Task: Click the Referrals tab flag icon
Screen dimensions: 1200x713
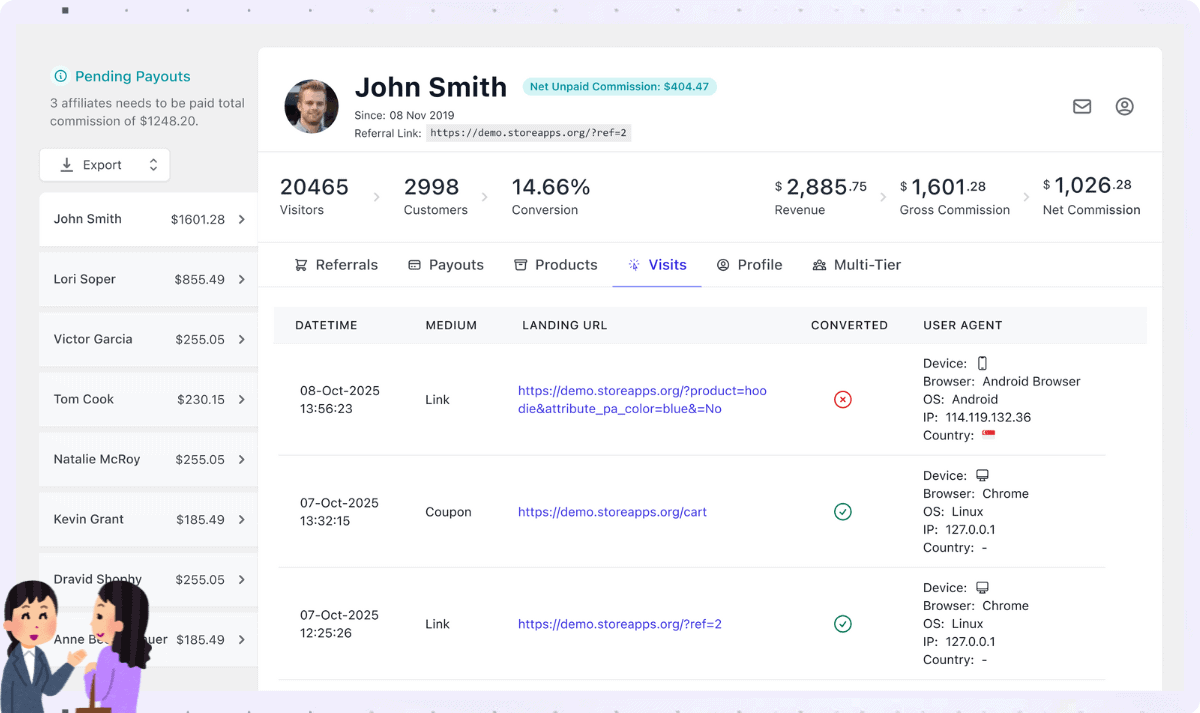Action: point(300,264)
